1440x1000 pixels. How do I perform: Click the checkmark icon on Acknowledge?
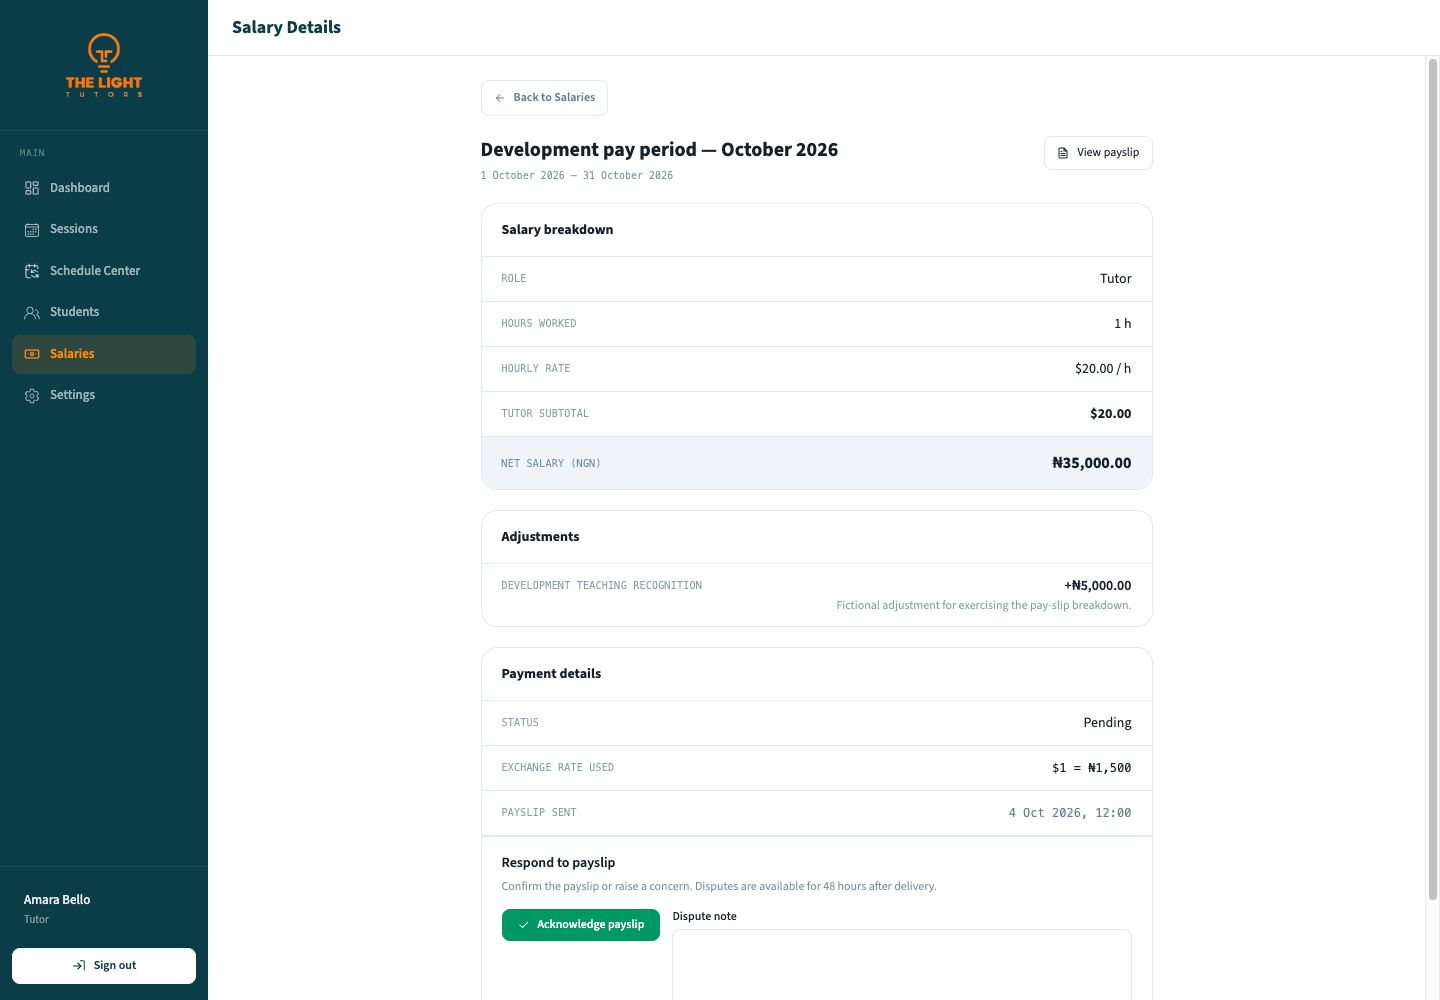pos(523,925)
